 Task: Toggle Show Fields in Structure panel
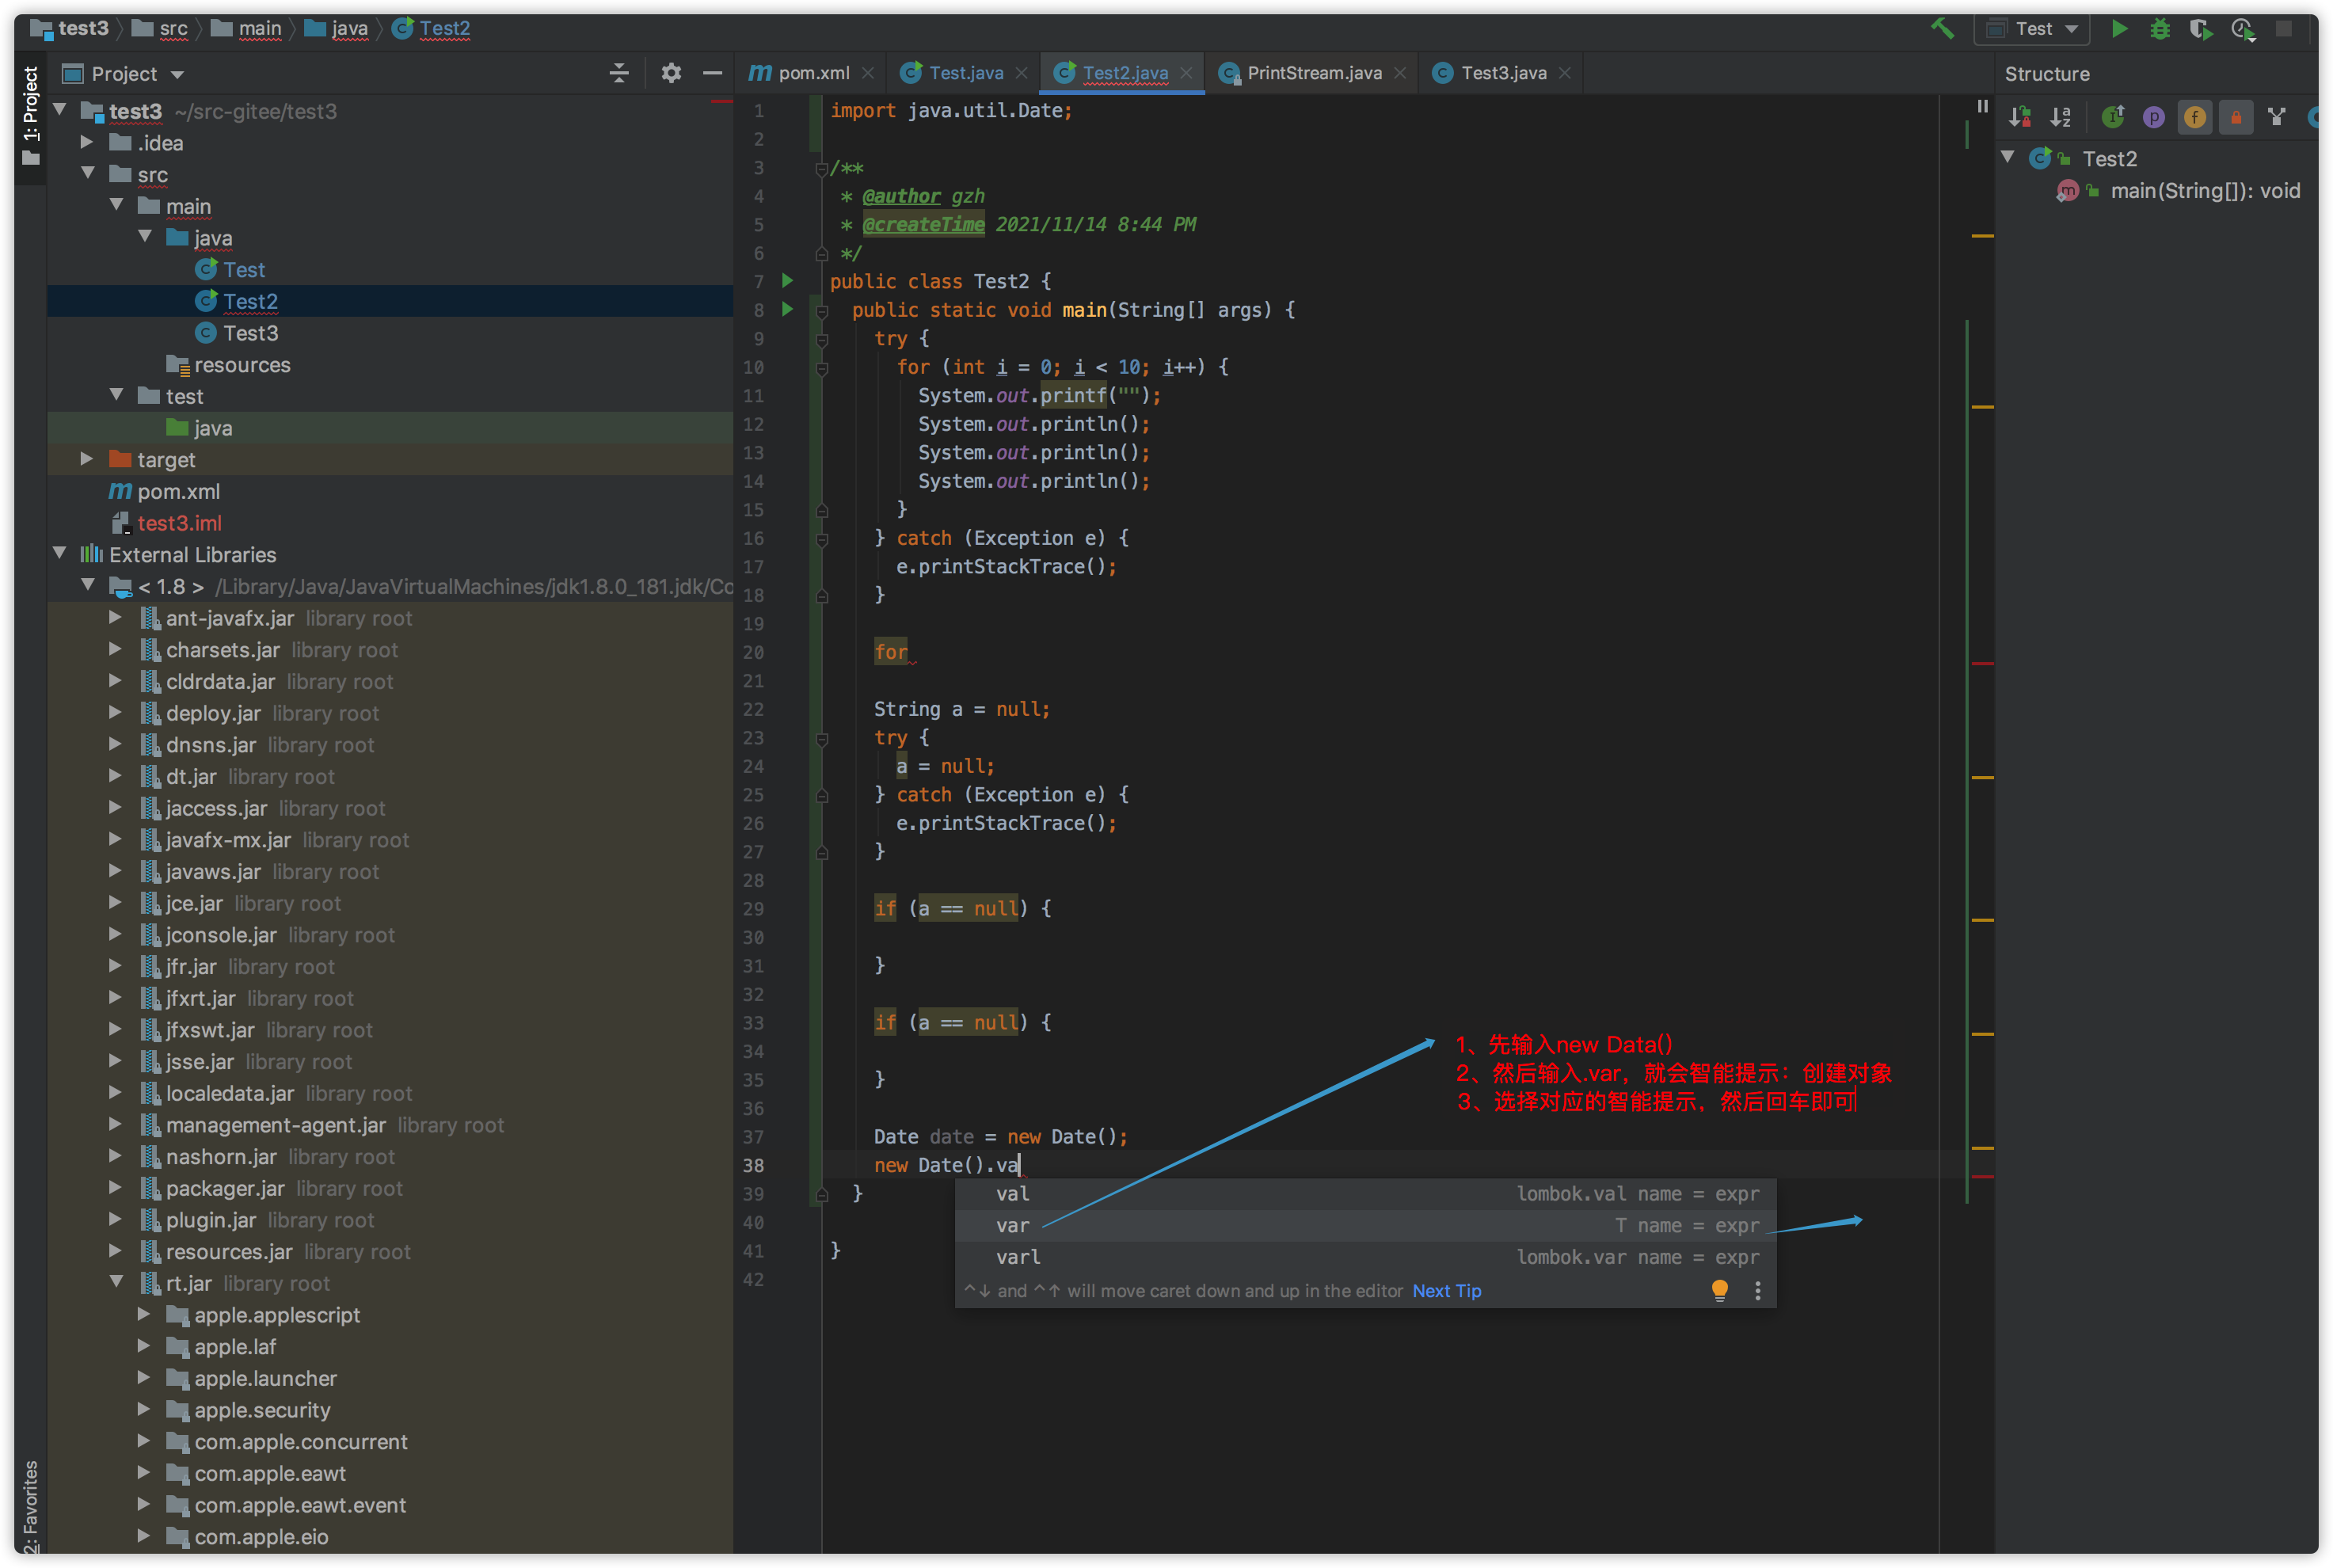point(2194,117)
